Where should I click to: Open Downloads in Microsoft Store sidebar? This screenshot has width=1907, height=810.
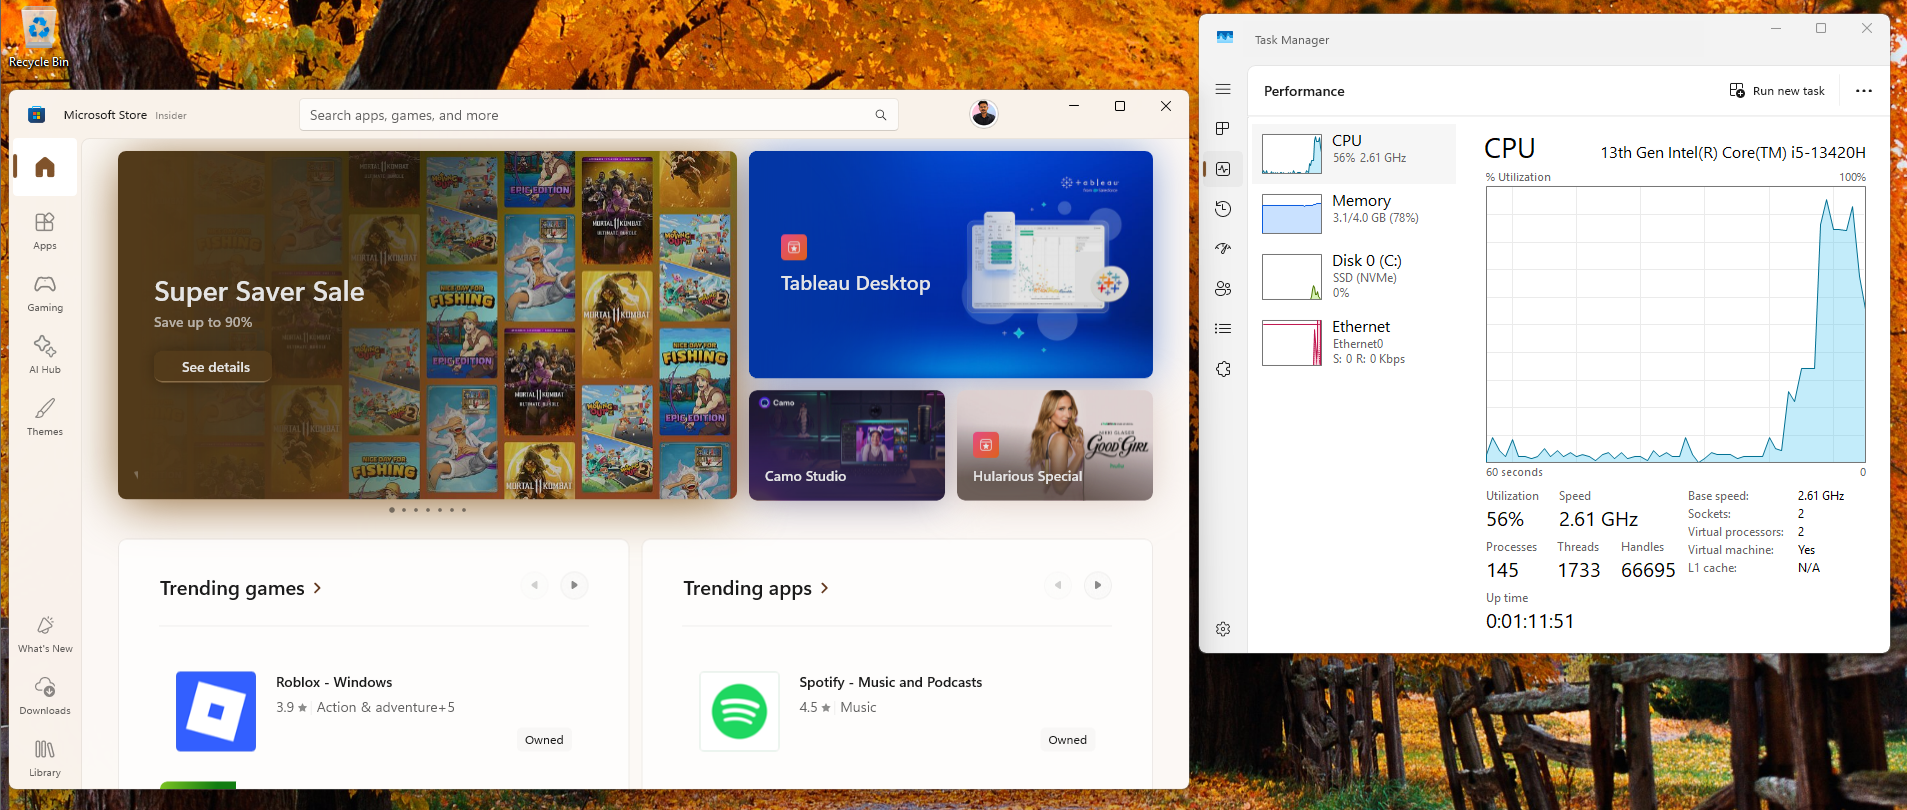click(45, 696)
